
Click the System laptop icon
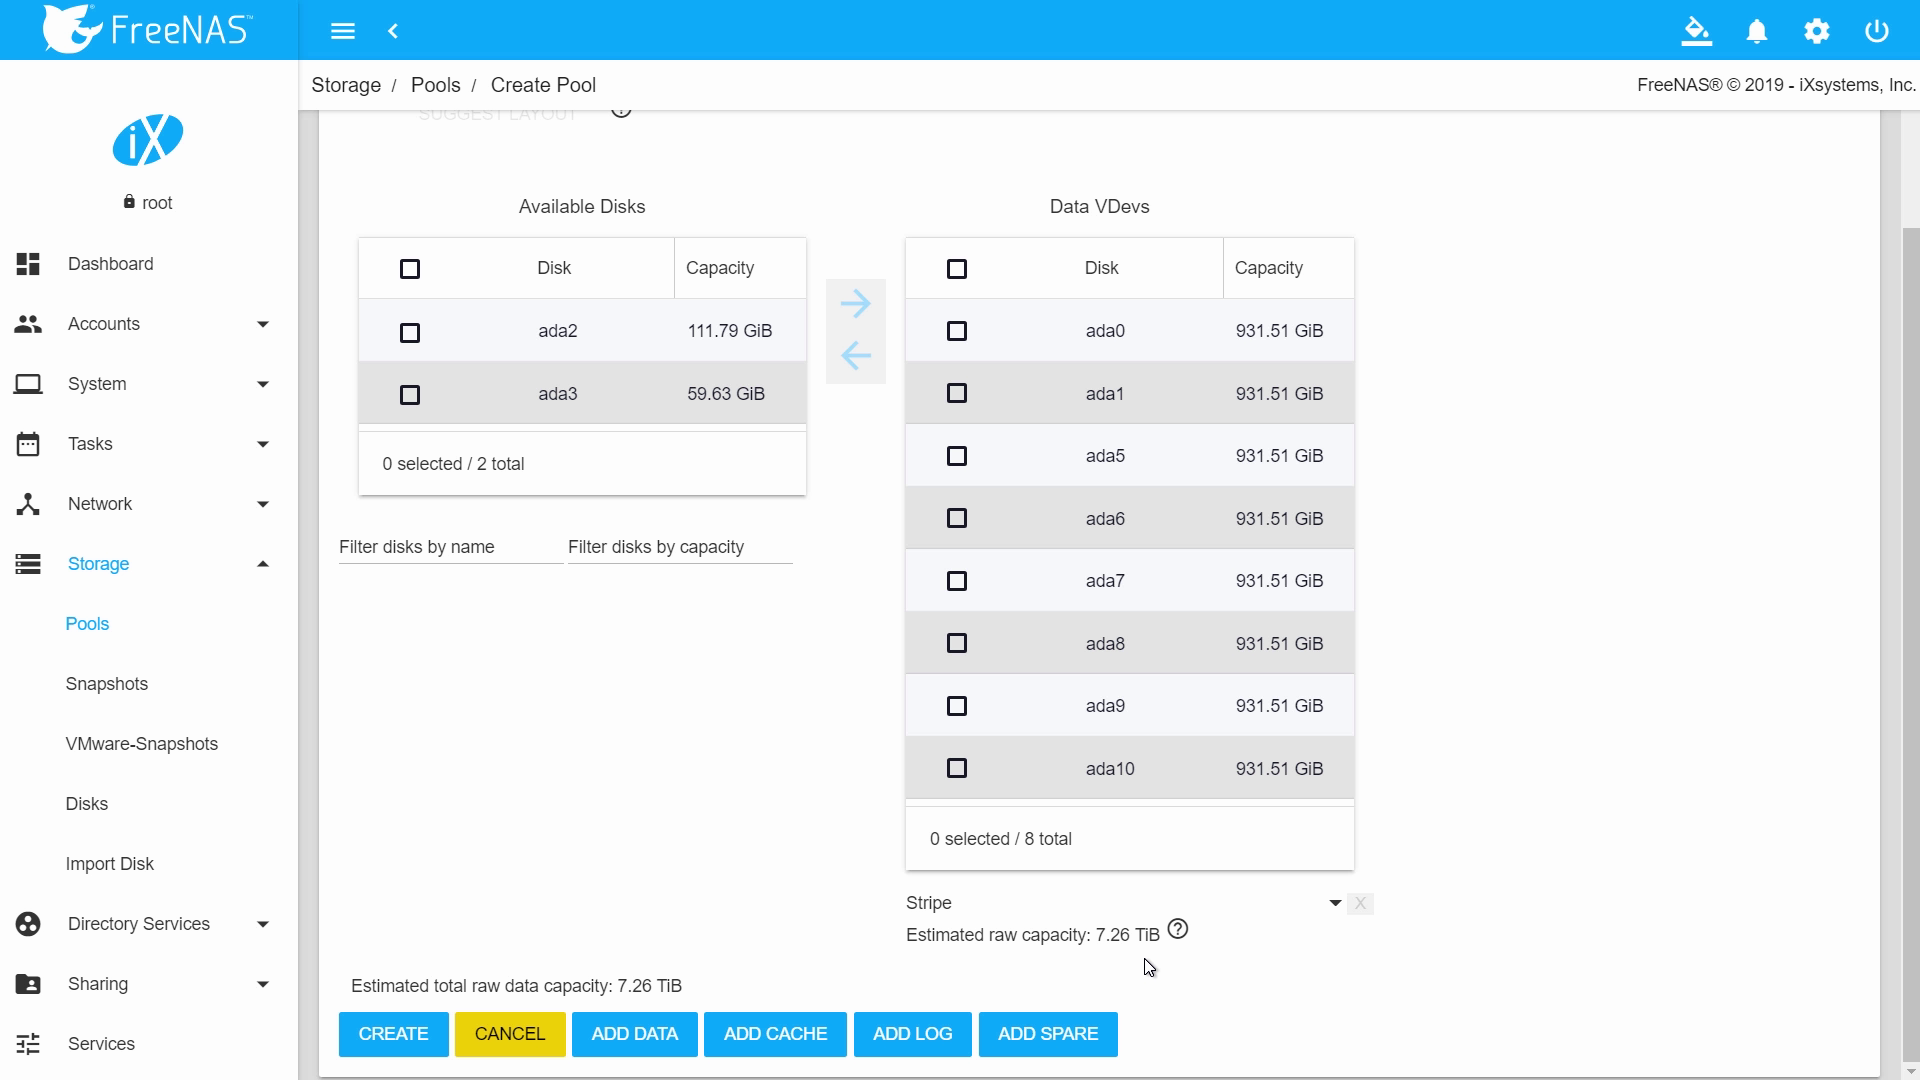pos(28,384)
